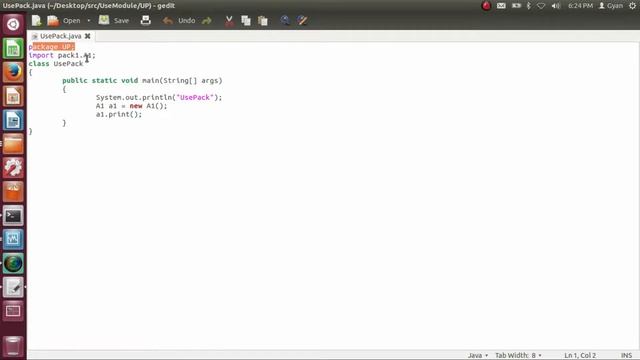This screenshot has width=640, height=360.
Task: Open the network indicator menu
Action: [541, 6]
